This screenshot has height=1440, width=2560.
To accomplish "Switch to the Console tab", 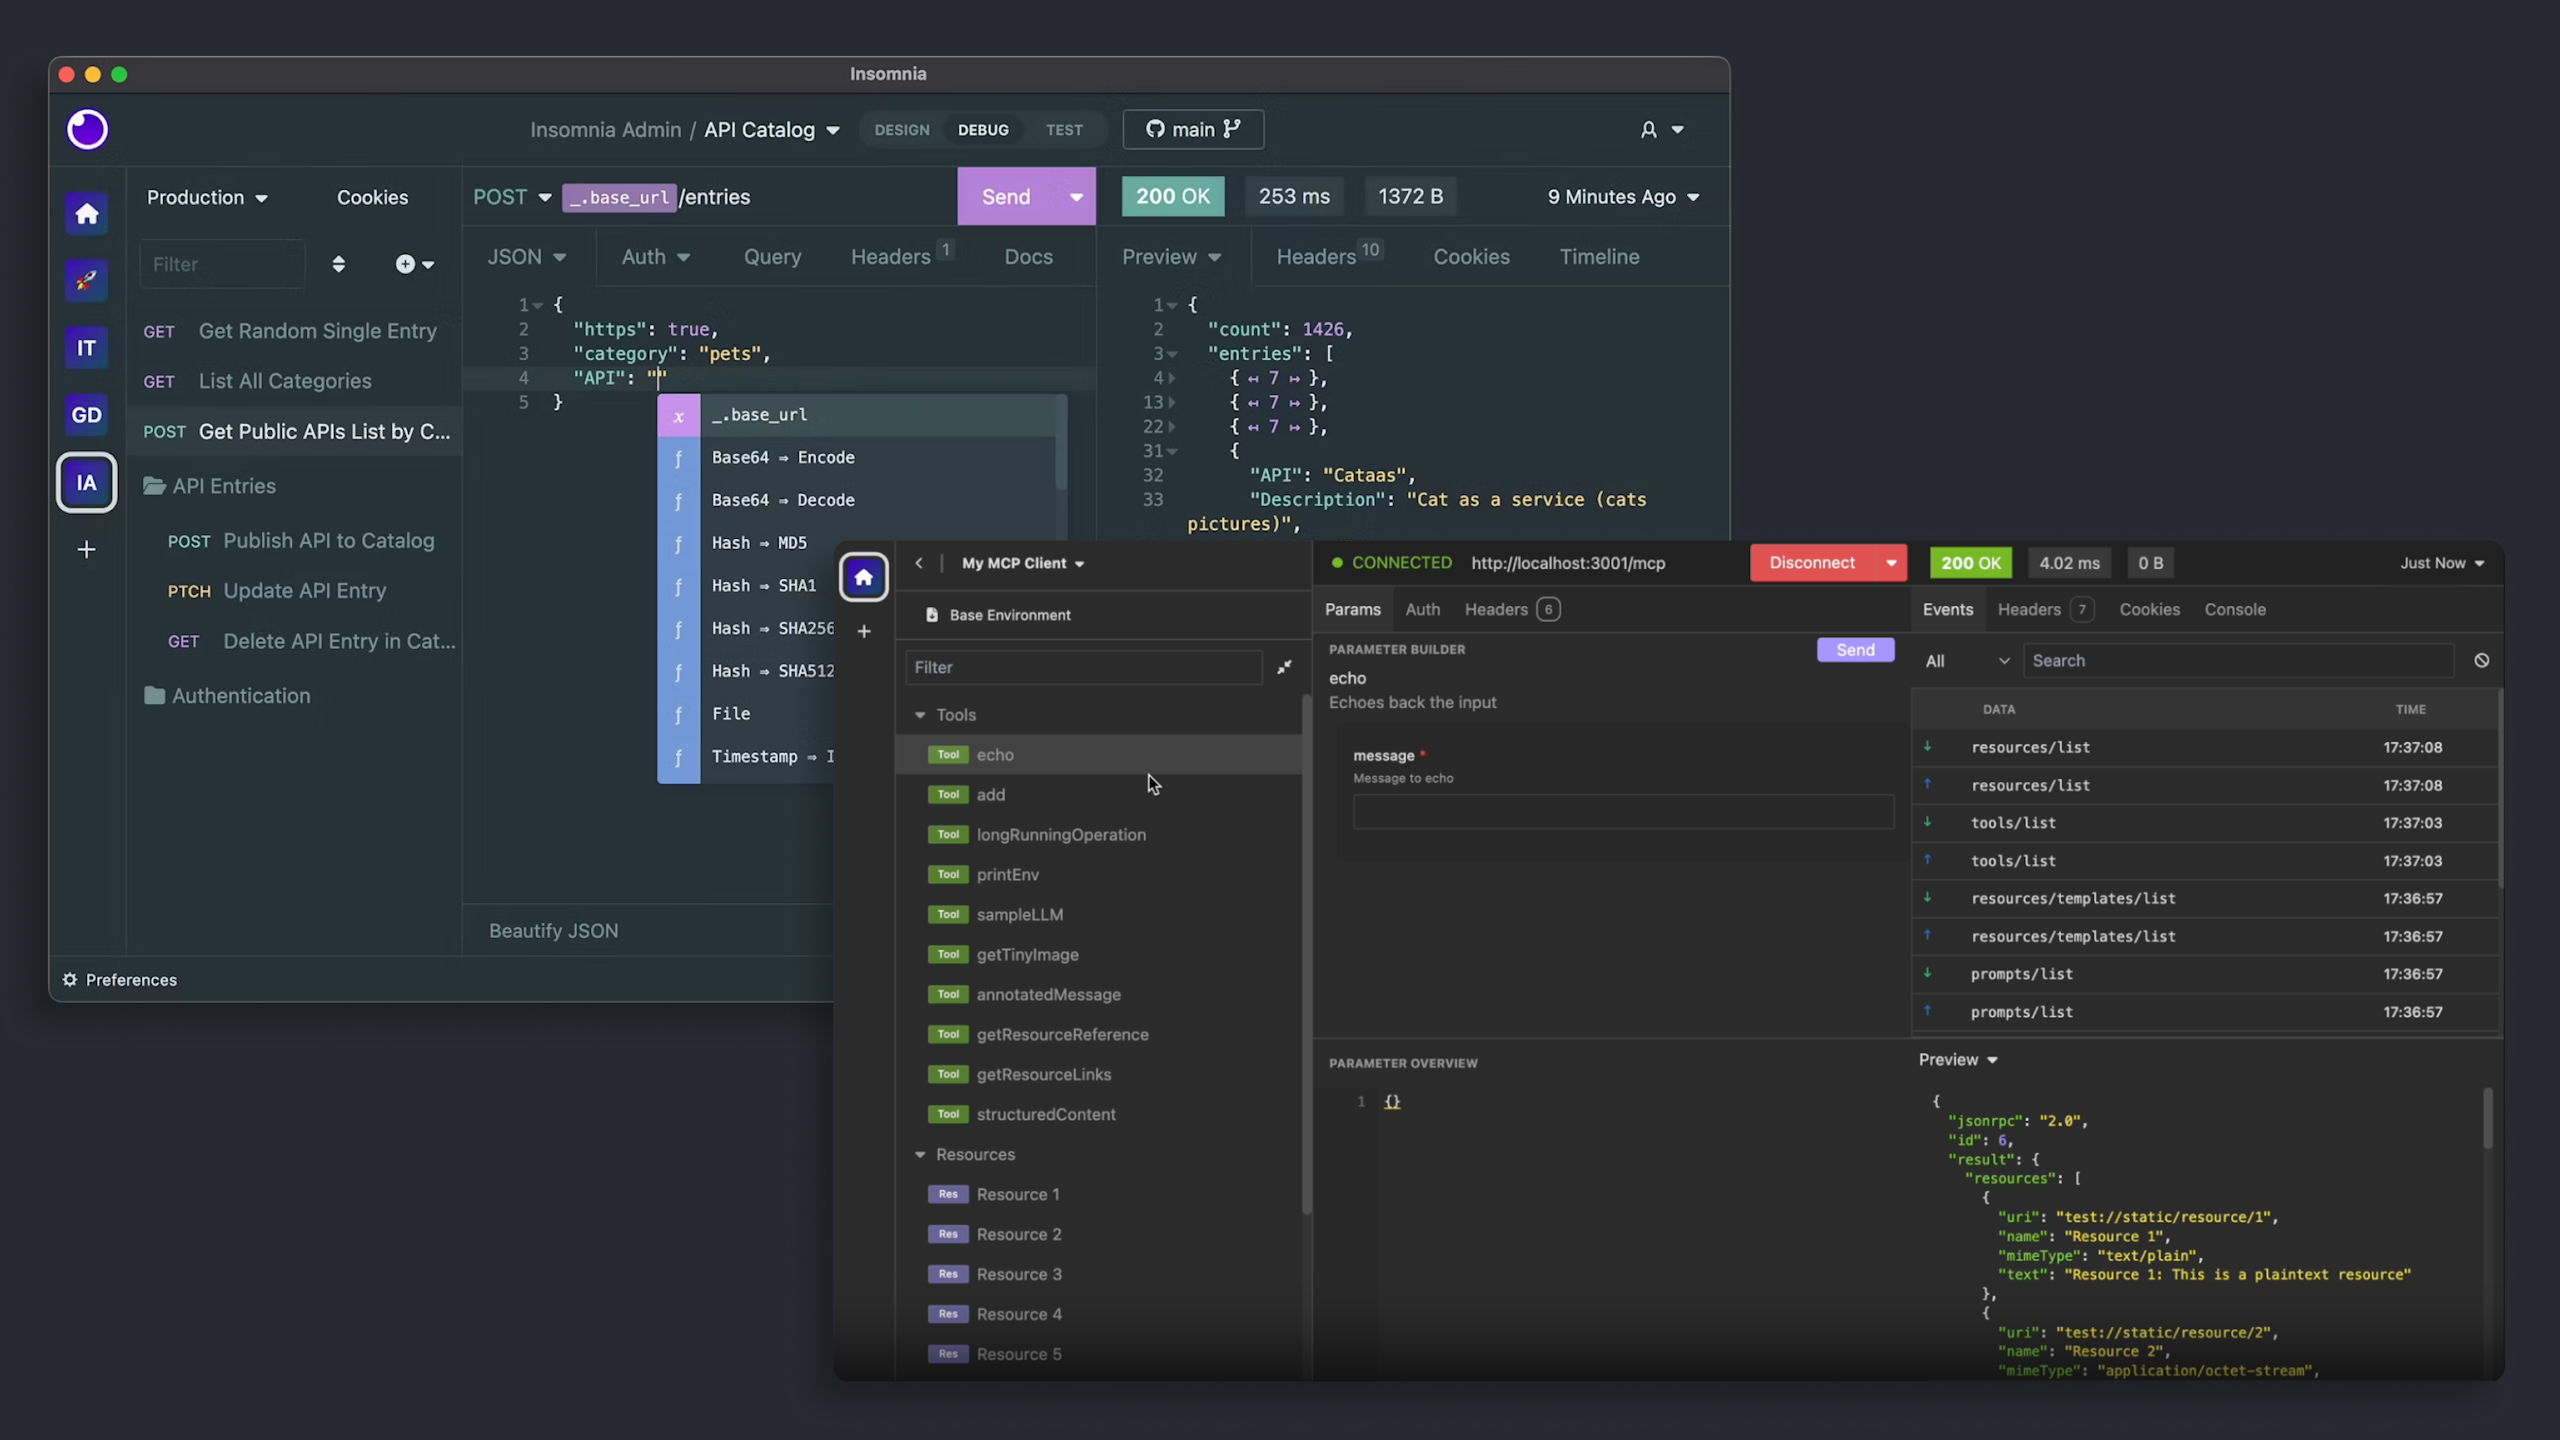I will (2234, 609).
